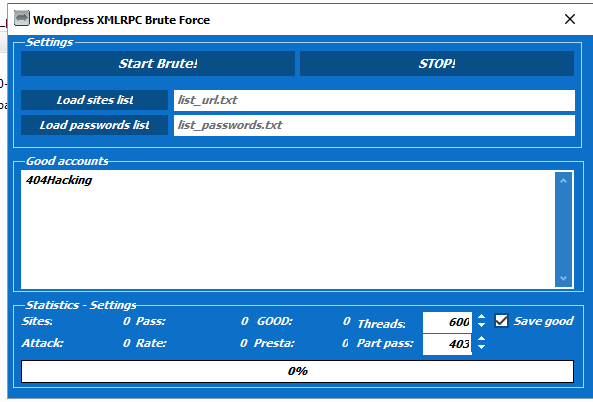Click the Settings group header

tap(49, 42)
